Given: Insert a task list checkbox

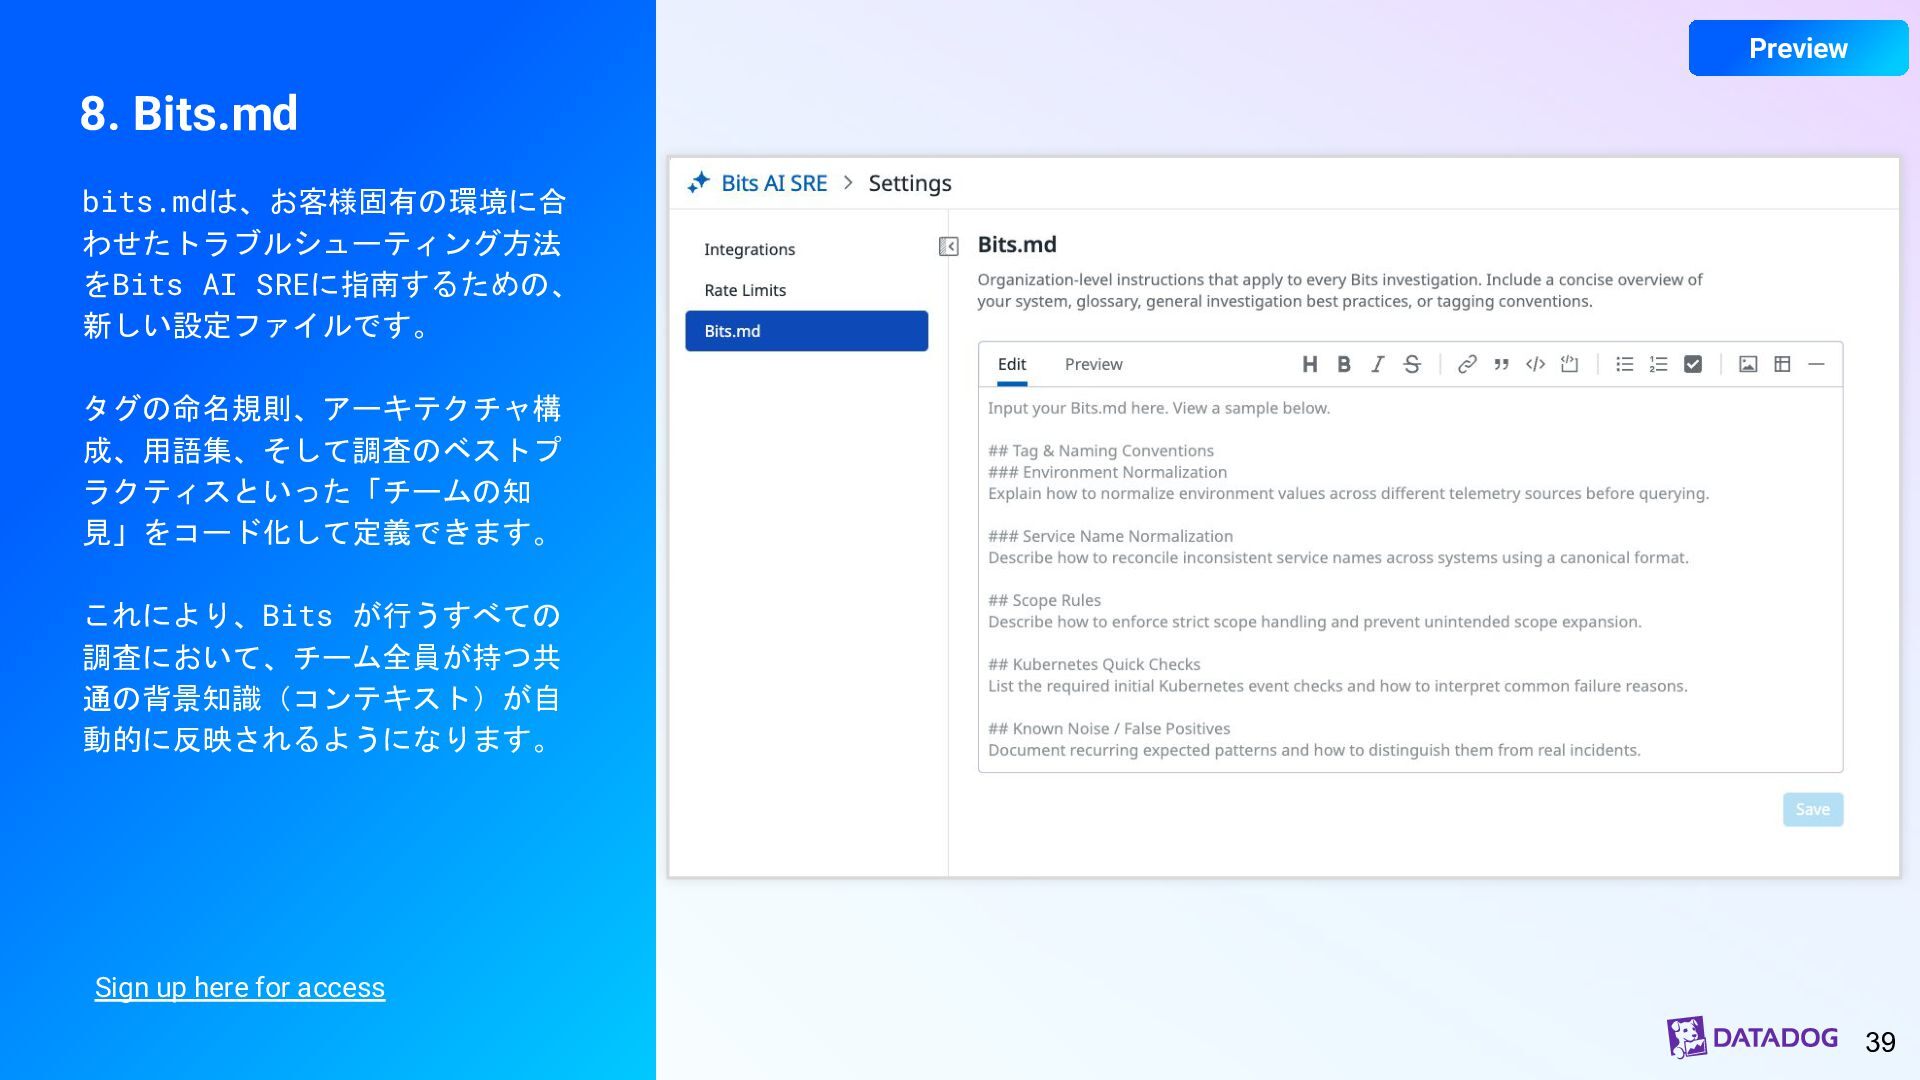Looking at the screenshot, I should point(1693,364).
